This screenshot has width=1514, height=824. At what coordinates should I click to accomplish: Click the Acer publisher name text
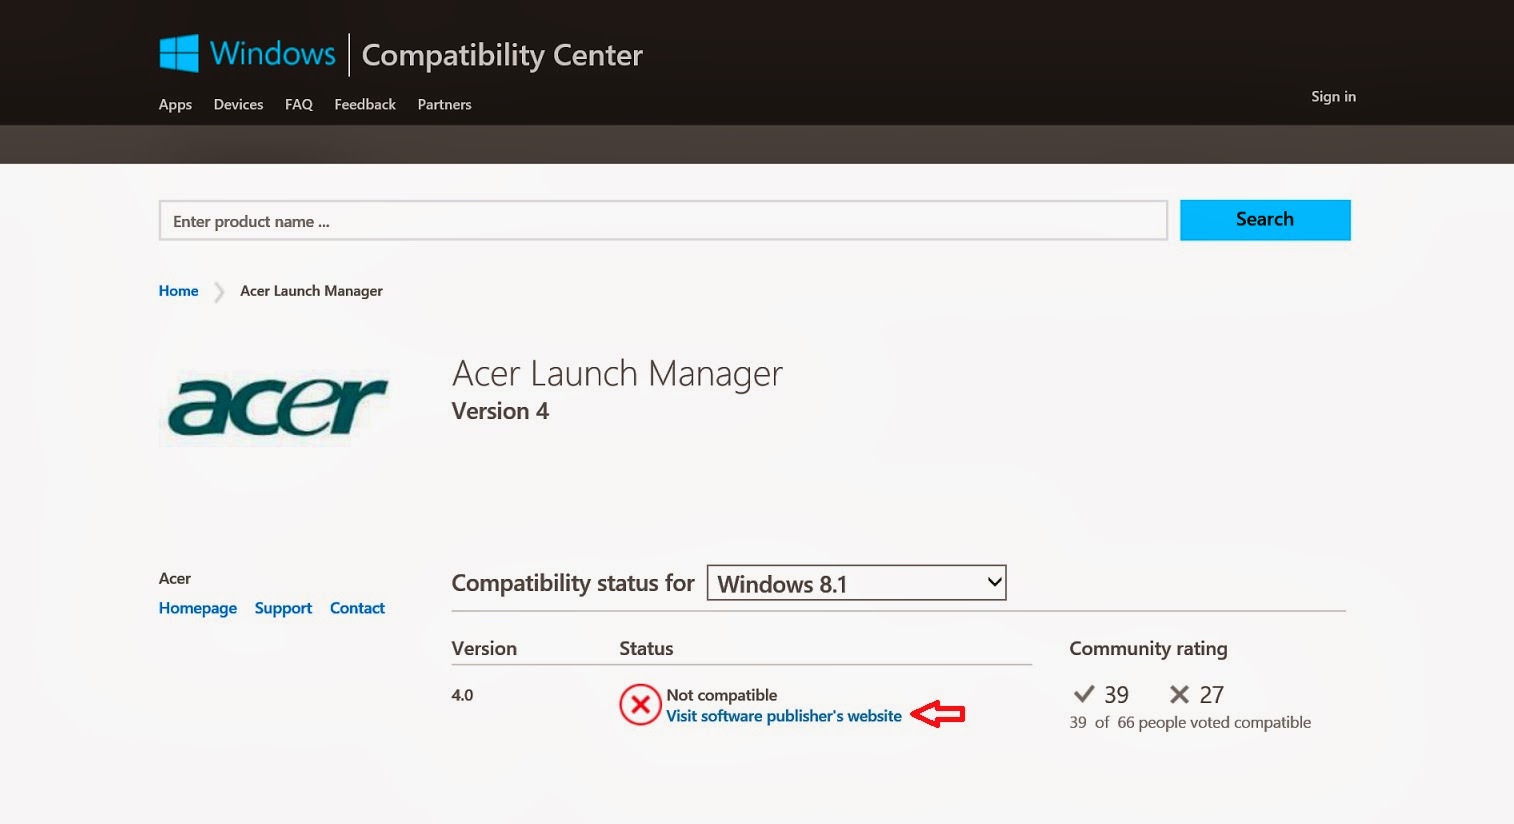point(175,578)
